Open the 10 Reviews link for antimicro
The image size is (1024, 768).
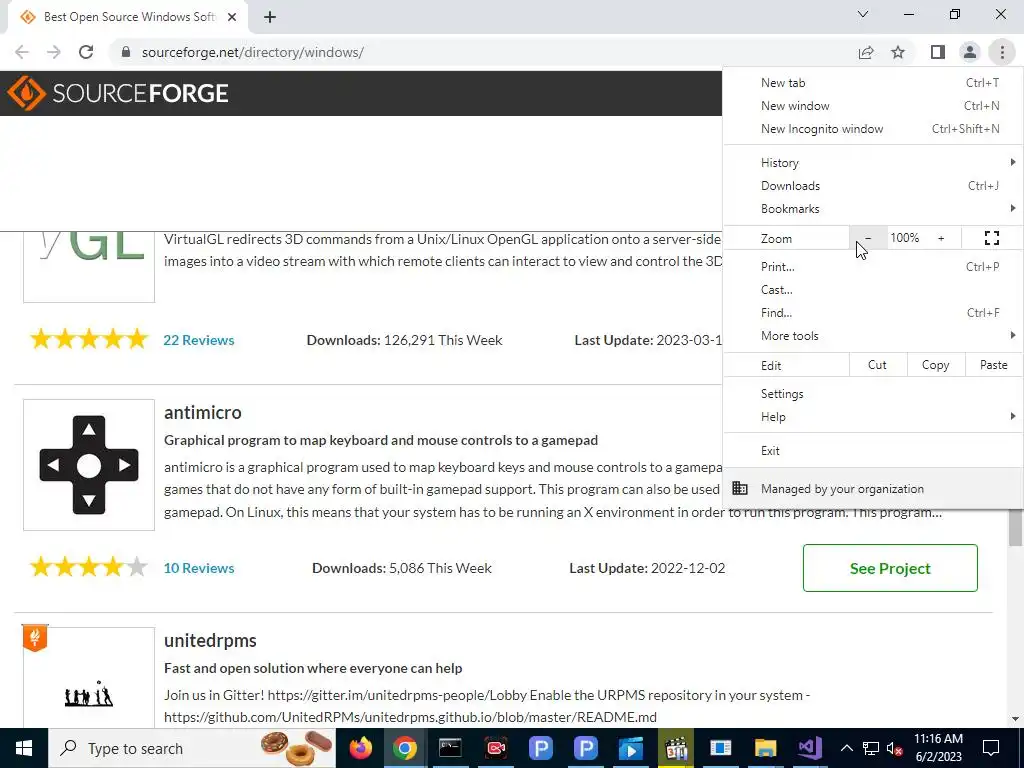pos(199,568)
